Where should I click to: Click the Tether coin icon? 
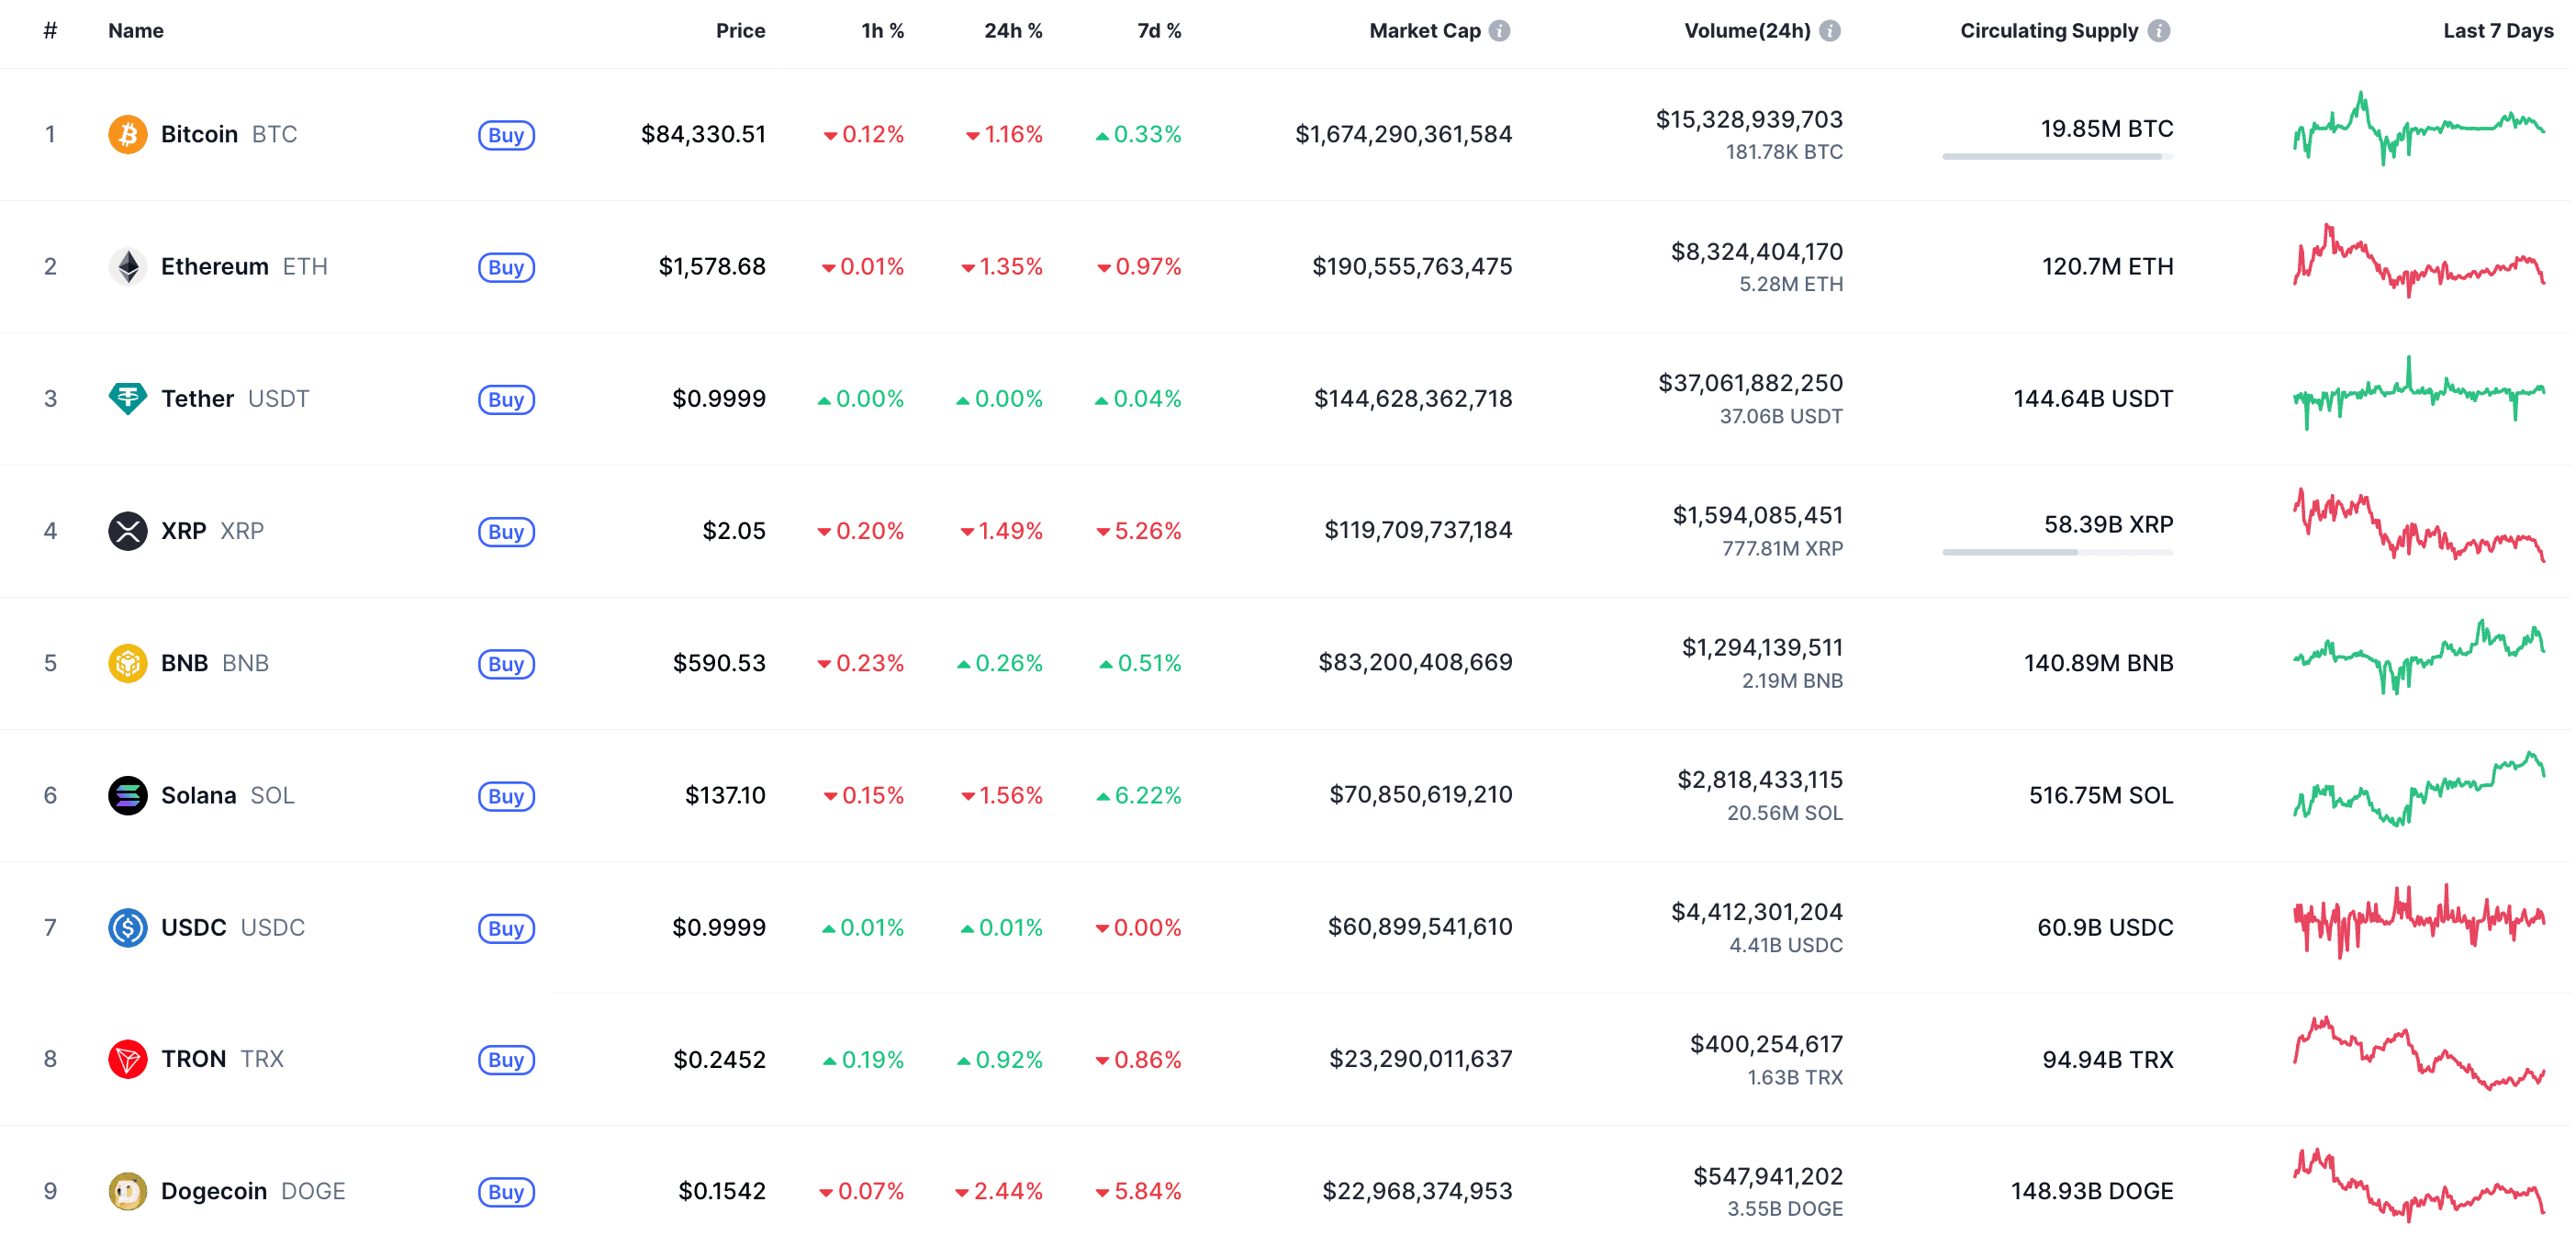(127, 398)
